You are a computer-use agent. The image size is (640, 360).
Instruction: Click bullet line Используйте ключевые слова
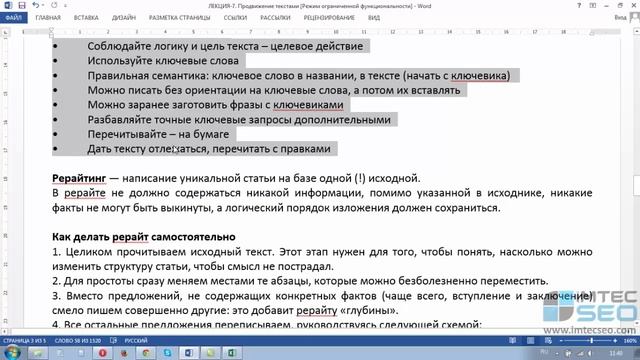point(163,61)
